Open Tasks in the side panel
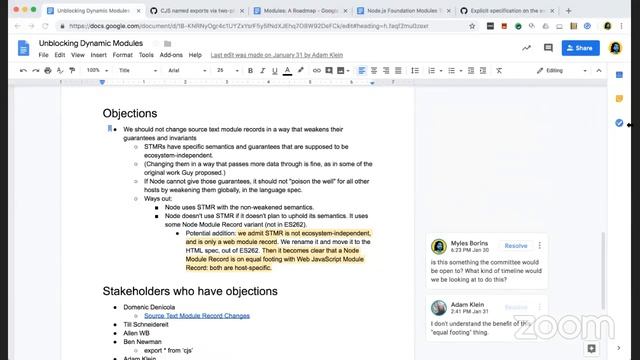The image size is (640, 360). [619, 123]
